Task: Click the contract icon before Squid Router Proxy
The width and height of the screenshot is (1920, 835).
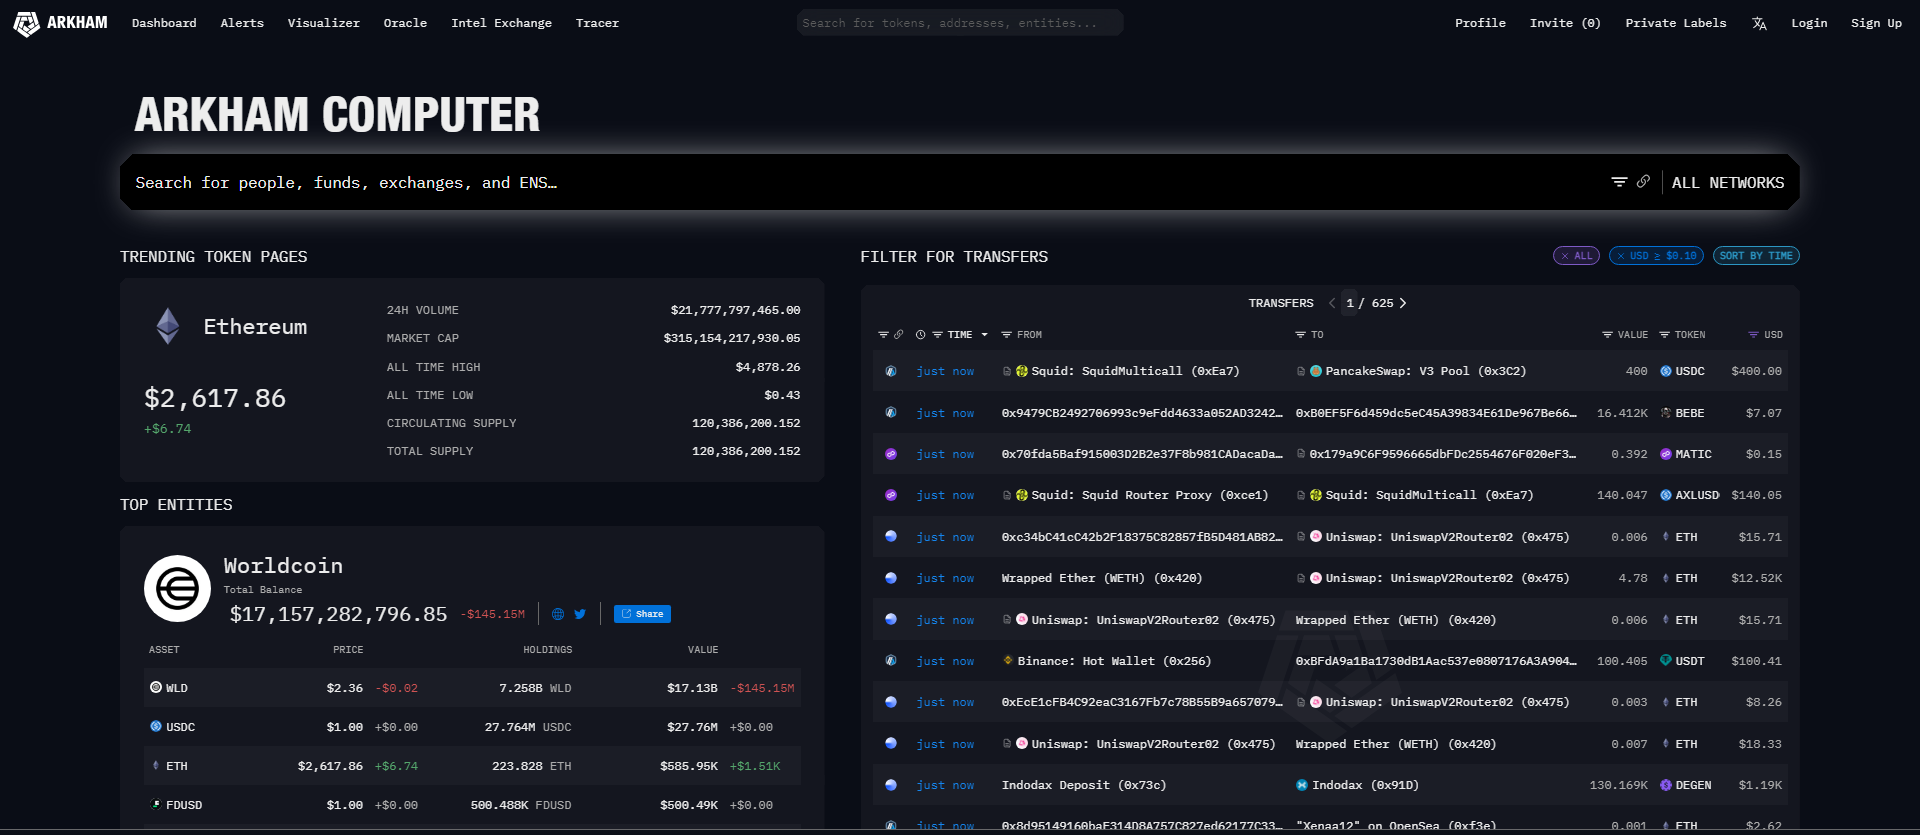Action: [1007, 495]
